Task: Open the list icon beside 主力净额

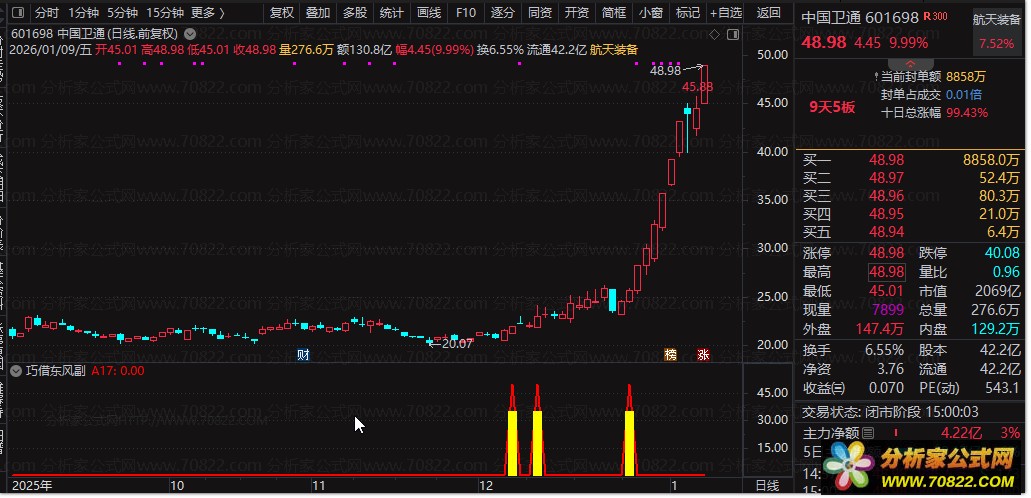Action: tap(868, 433)
